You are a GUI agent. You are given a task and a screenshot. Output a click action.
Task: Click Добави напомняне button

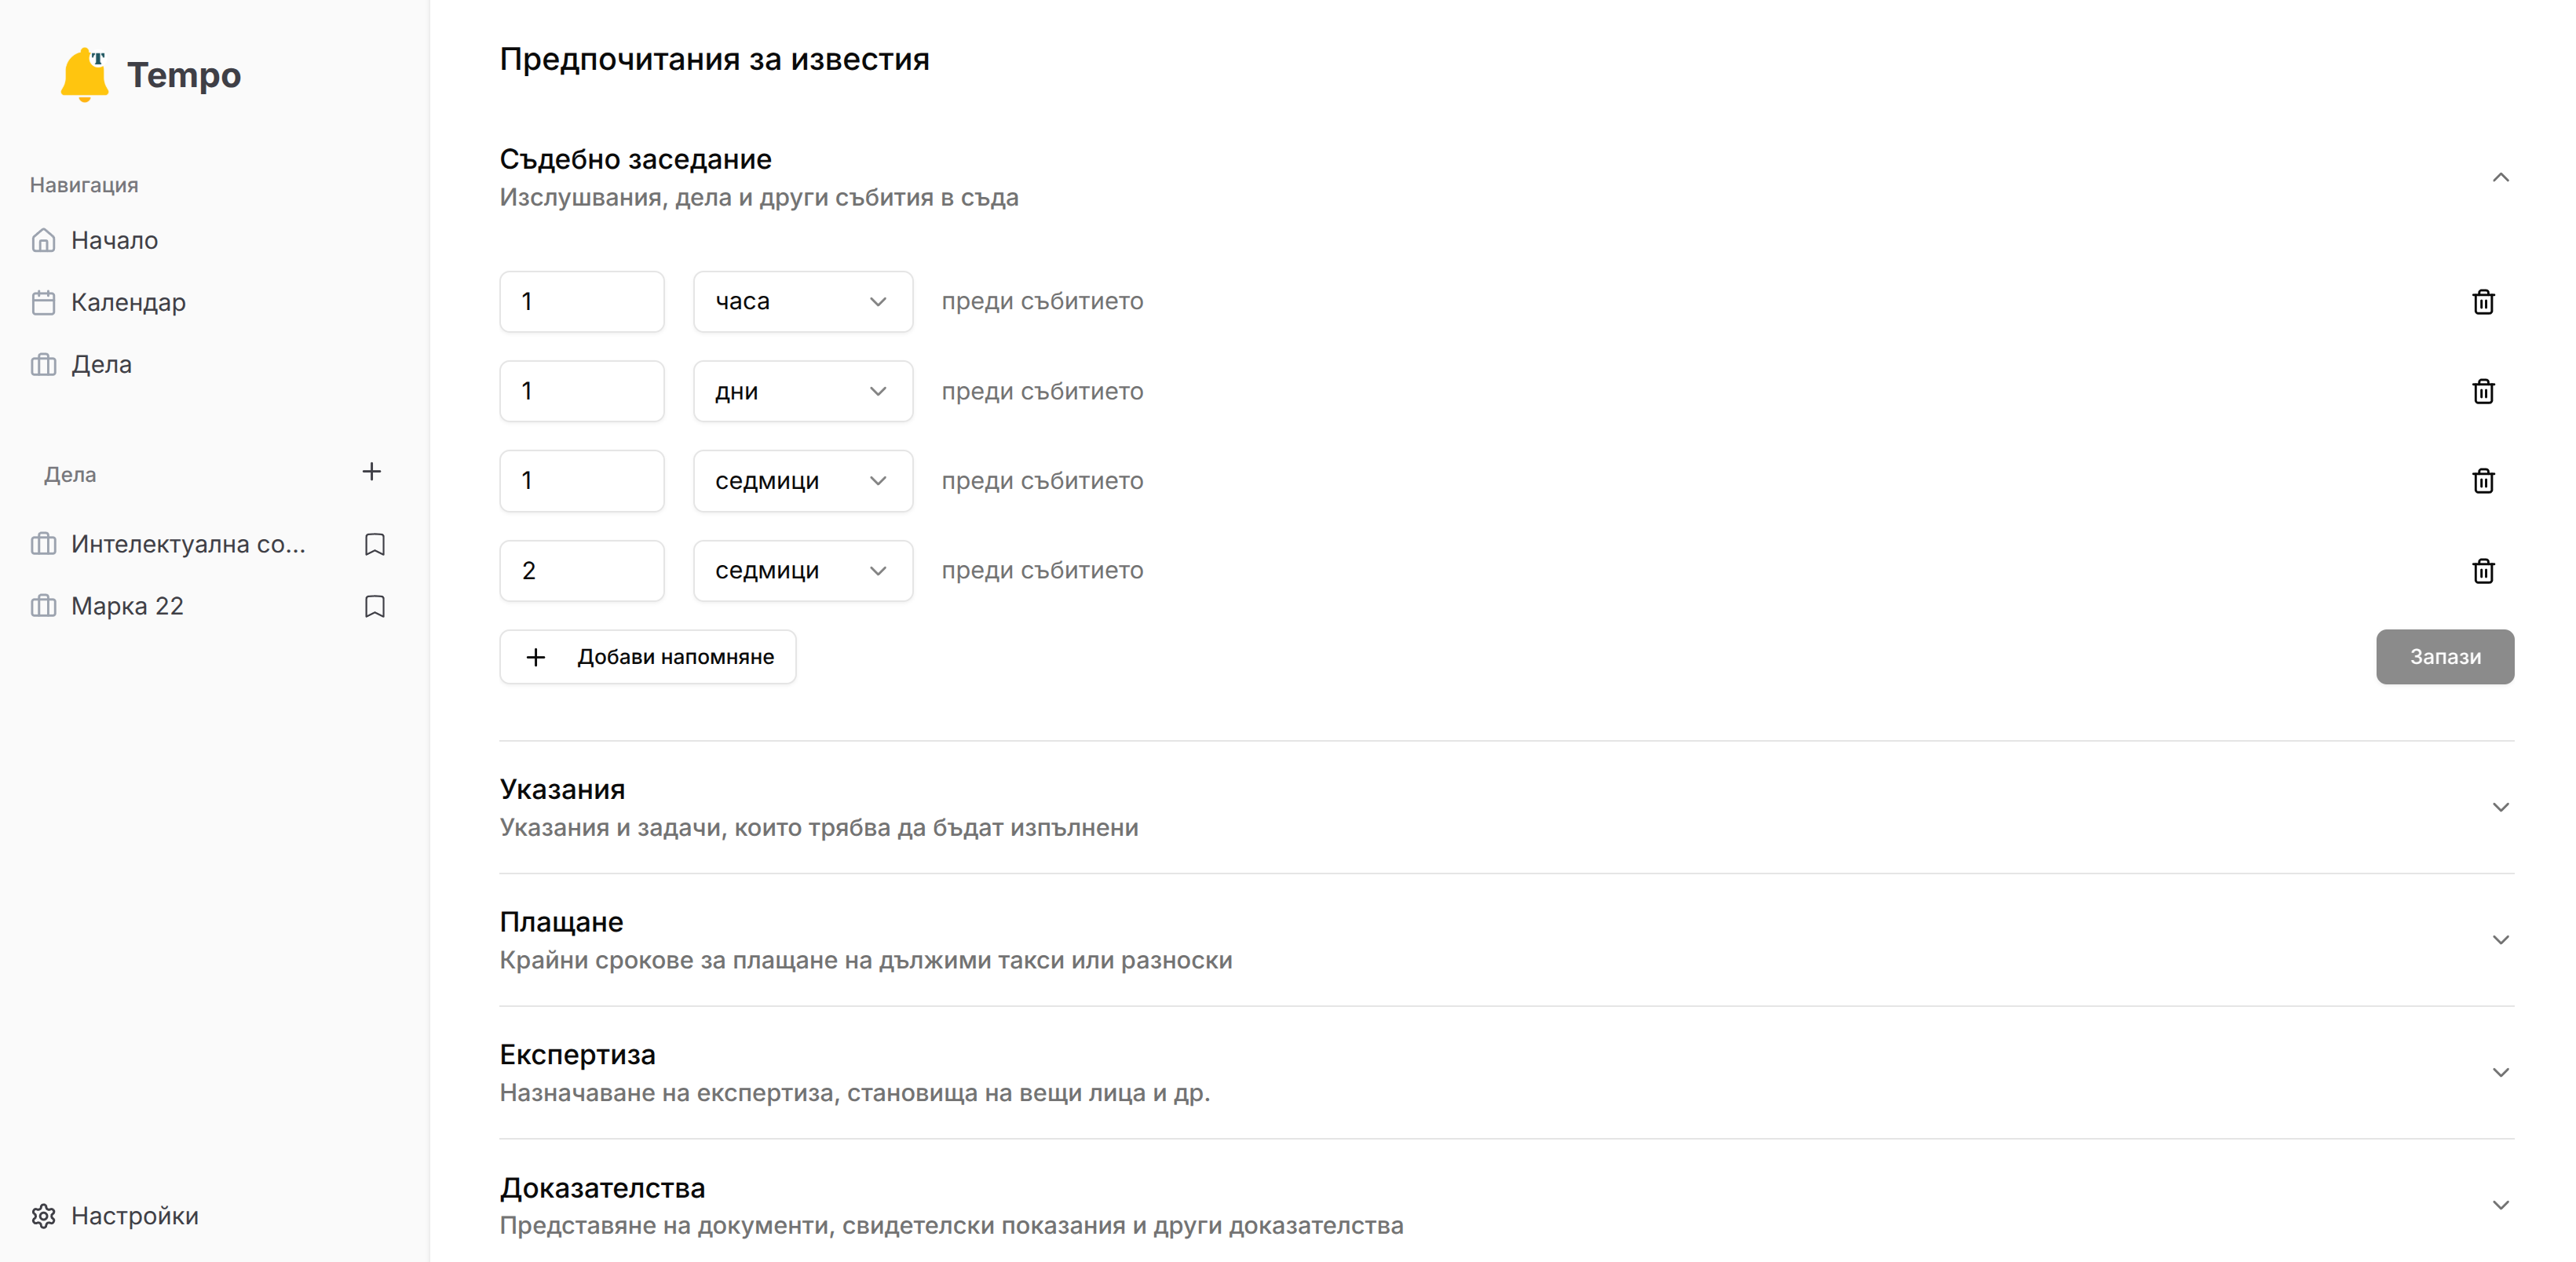click(648, 657)
